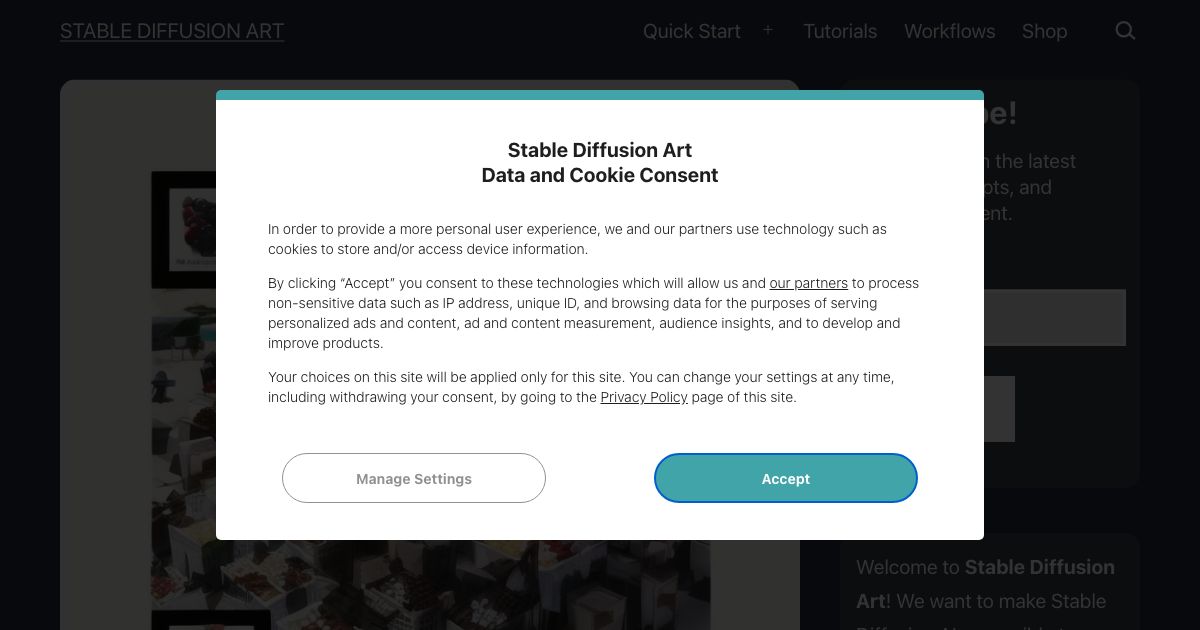Accept the data and cookie consent
Screen dimensions: 1200x630
coord(785,478)
